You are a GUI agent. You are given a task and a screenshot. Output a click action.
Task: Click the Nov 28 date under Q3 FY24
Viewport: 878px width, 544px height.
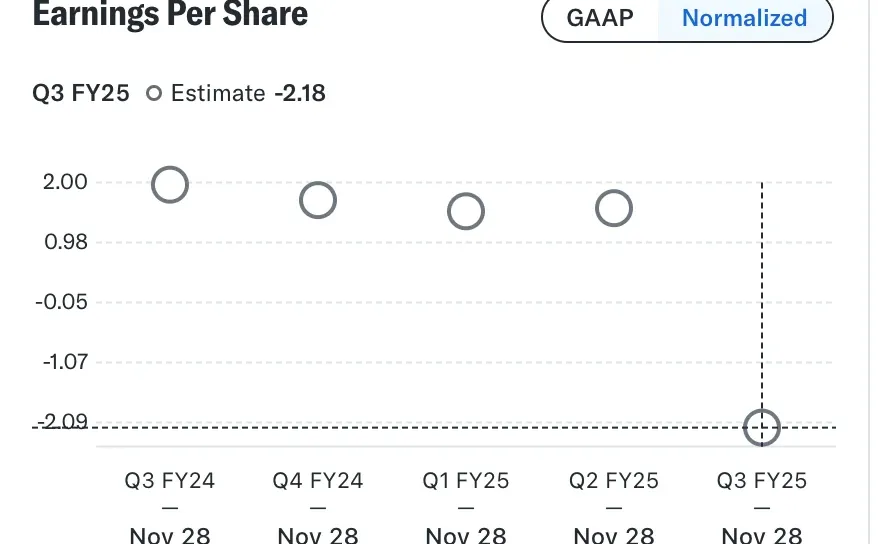tap(170, 535)
